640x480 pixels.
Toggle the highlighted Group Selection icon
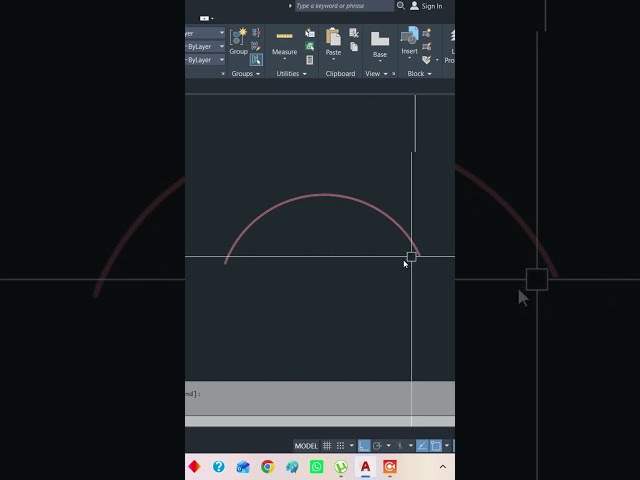point(256,60)
